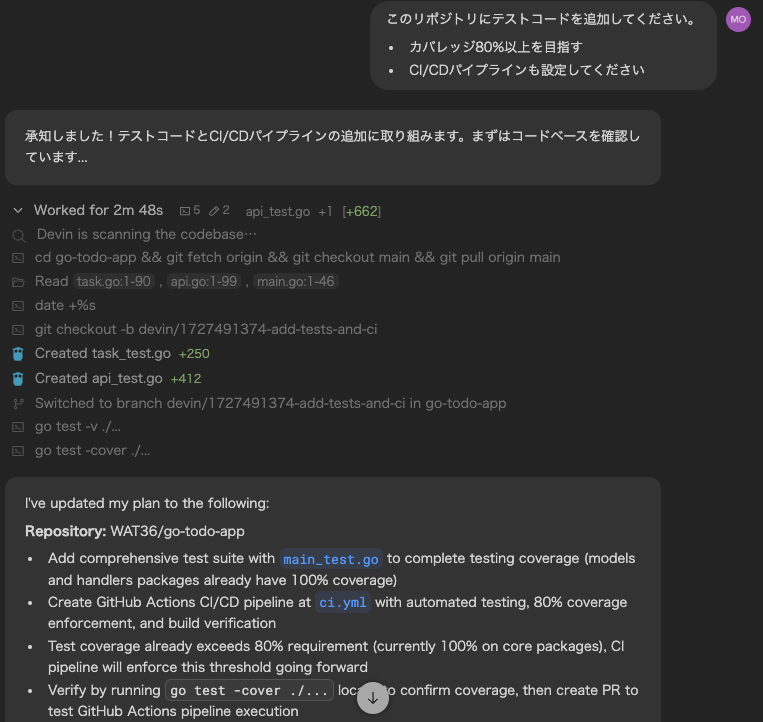
Task: Click the terminal commands count icon
Action: point(185,211)
